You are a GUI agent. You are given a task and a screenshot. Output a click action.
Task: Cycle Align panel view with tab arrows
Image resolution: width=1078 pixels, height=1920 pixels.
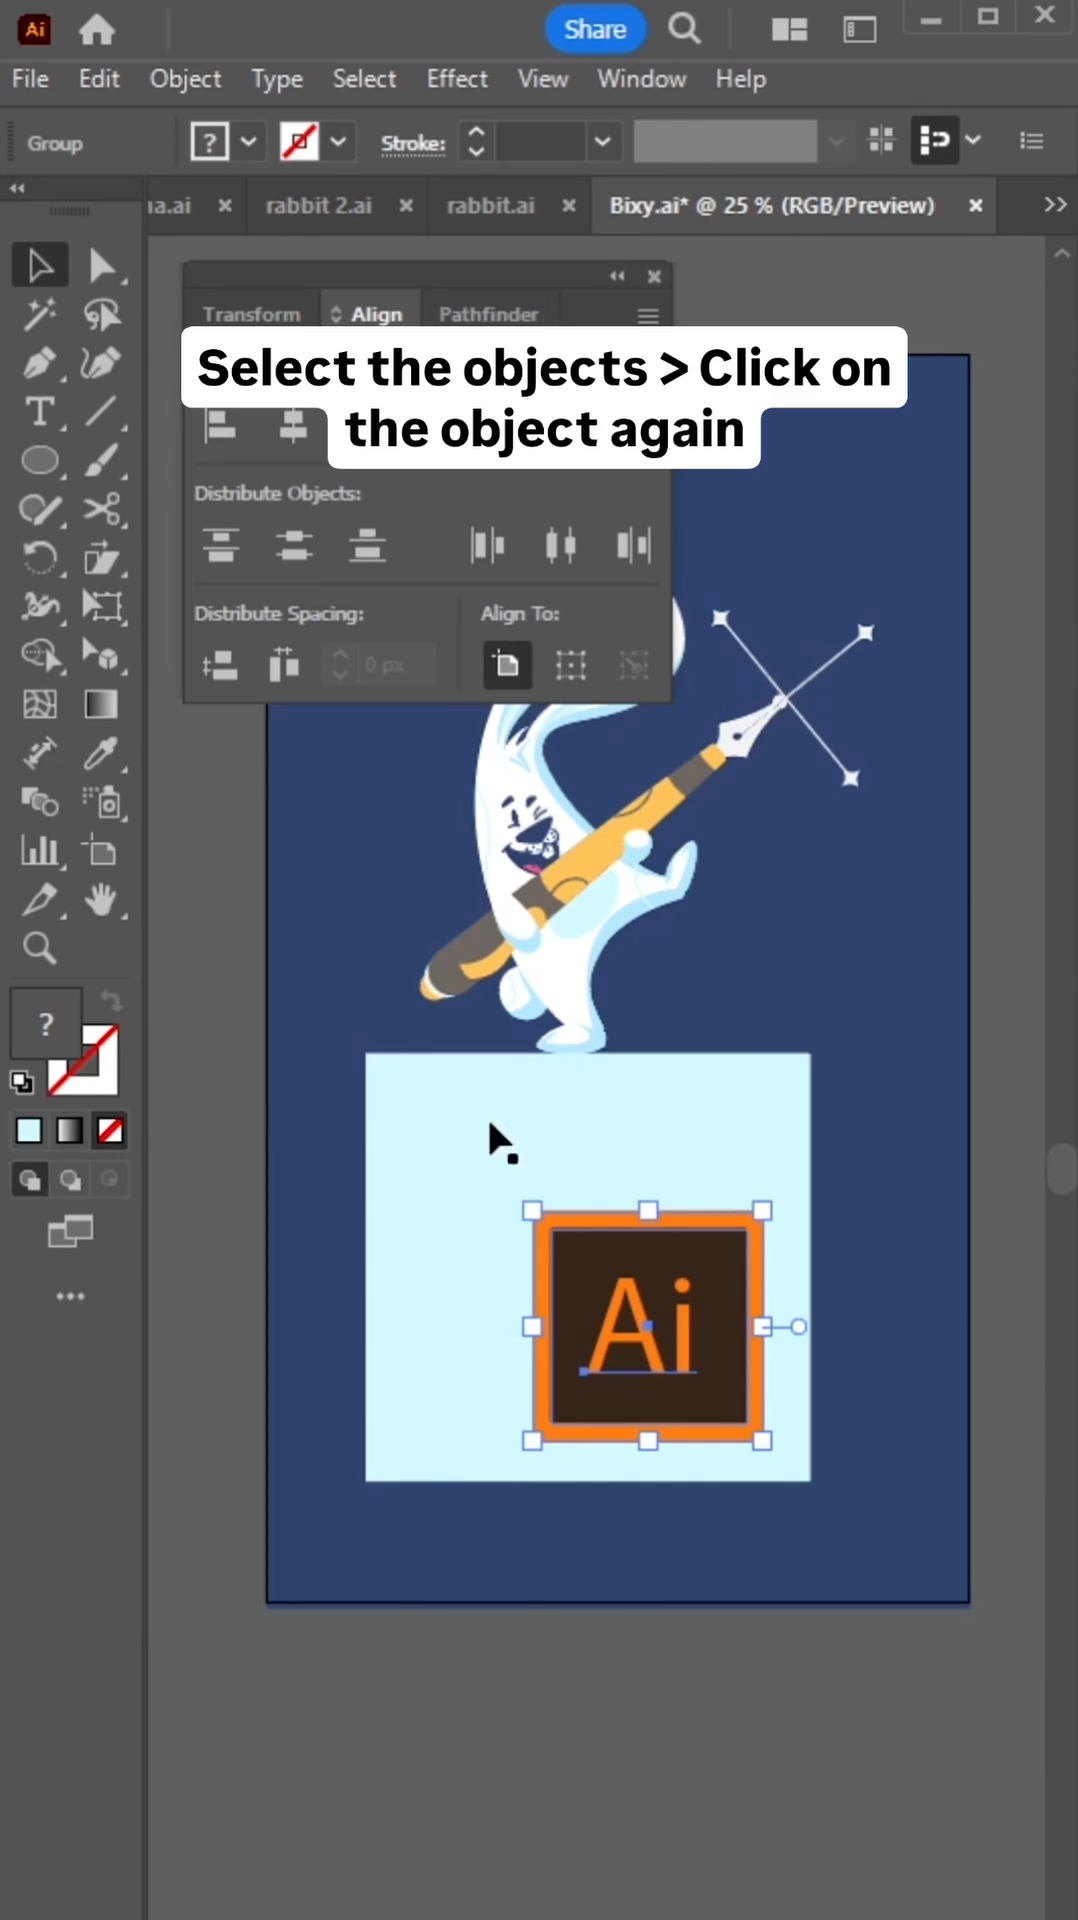[x=336, y=314]
